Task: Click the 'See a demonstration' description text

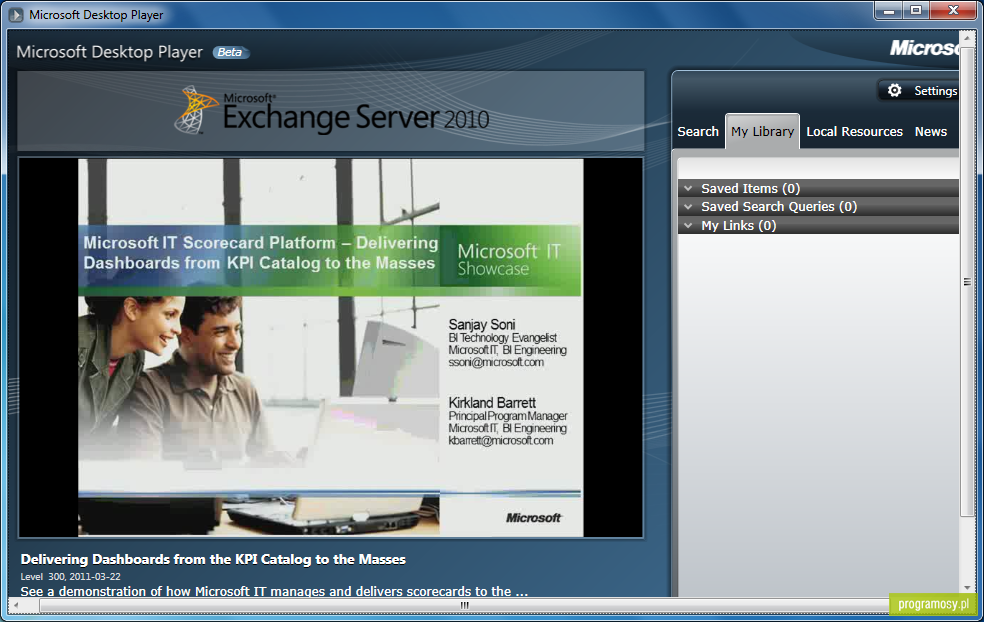Action: [274, 591]
